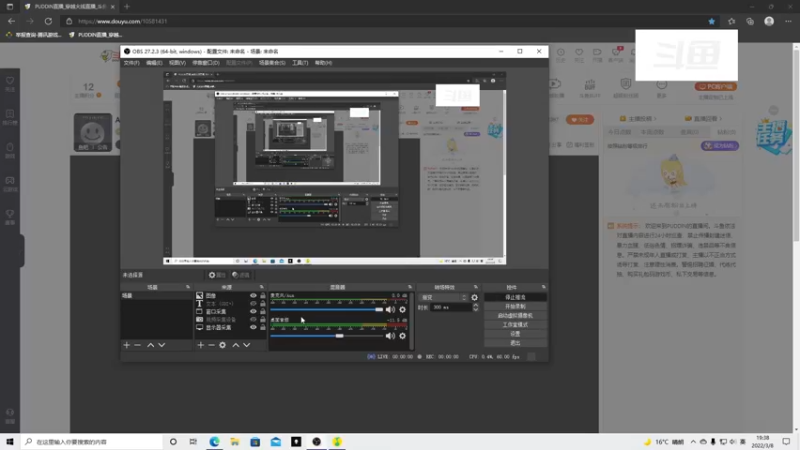Click the 退出 button in OBS controls
This screenshot has height=450, width=800.
[x=515, y=343]
